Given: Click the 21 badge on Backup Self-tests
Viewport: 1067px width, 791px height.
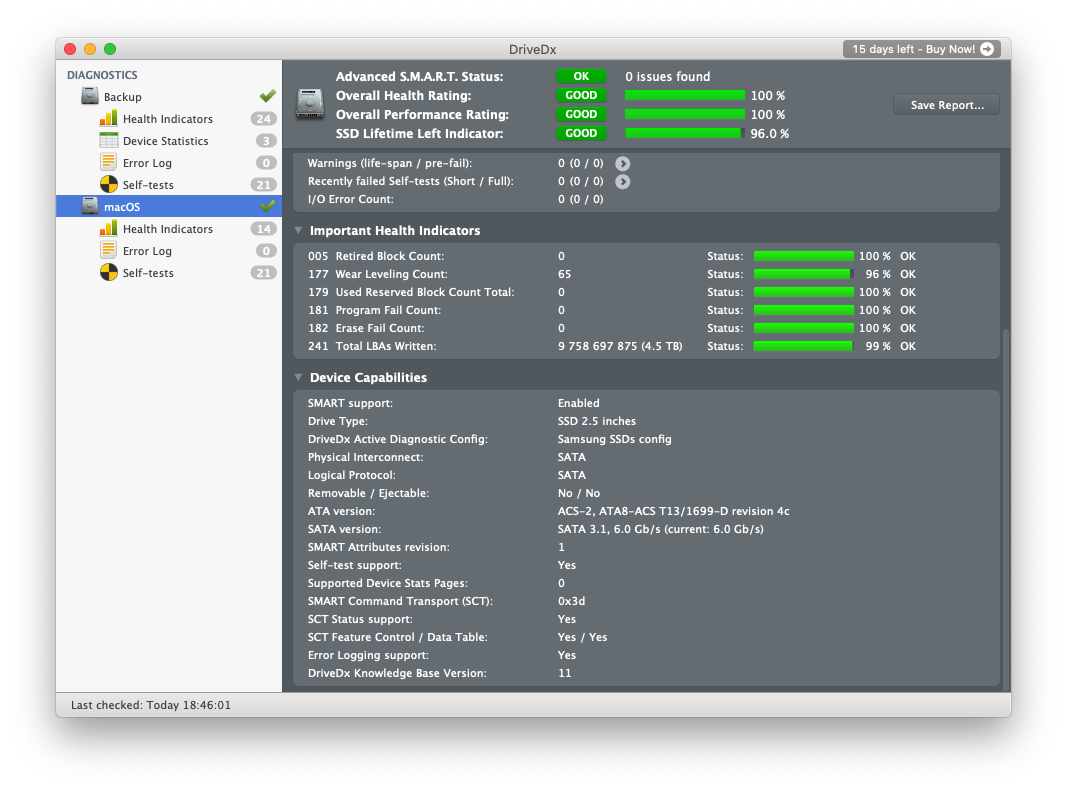Looking at the screenshot, I should point(263,184).
